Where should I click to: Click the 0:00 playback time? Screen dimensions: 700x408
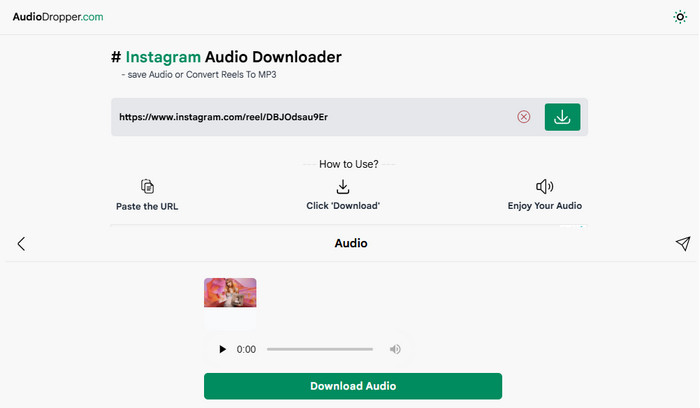click(x=246, y=350)
